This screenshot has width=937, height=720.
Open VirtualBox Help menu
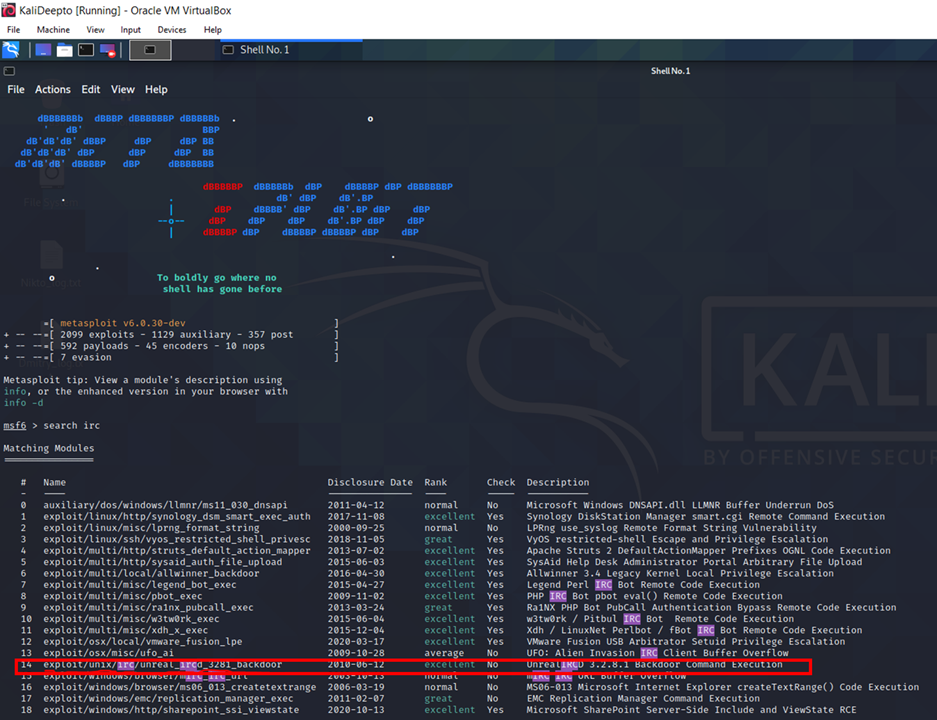[x=212, y=30]
